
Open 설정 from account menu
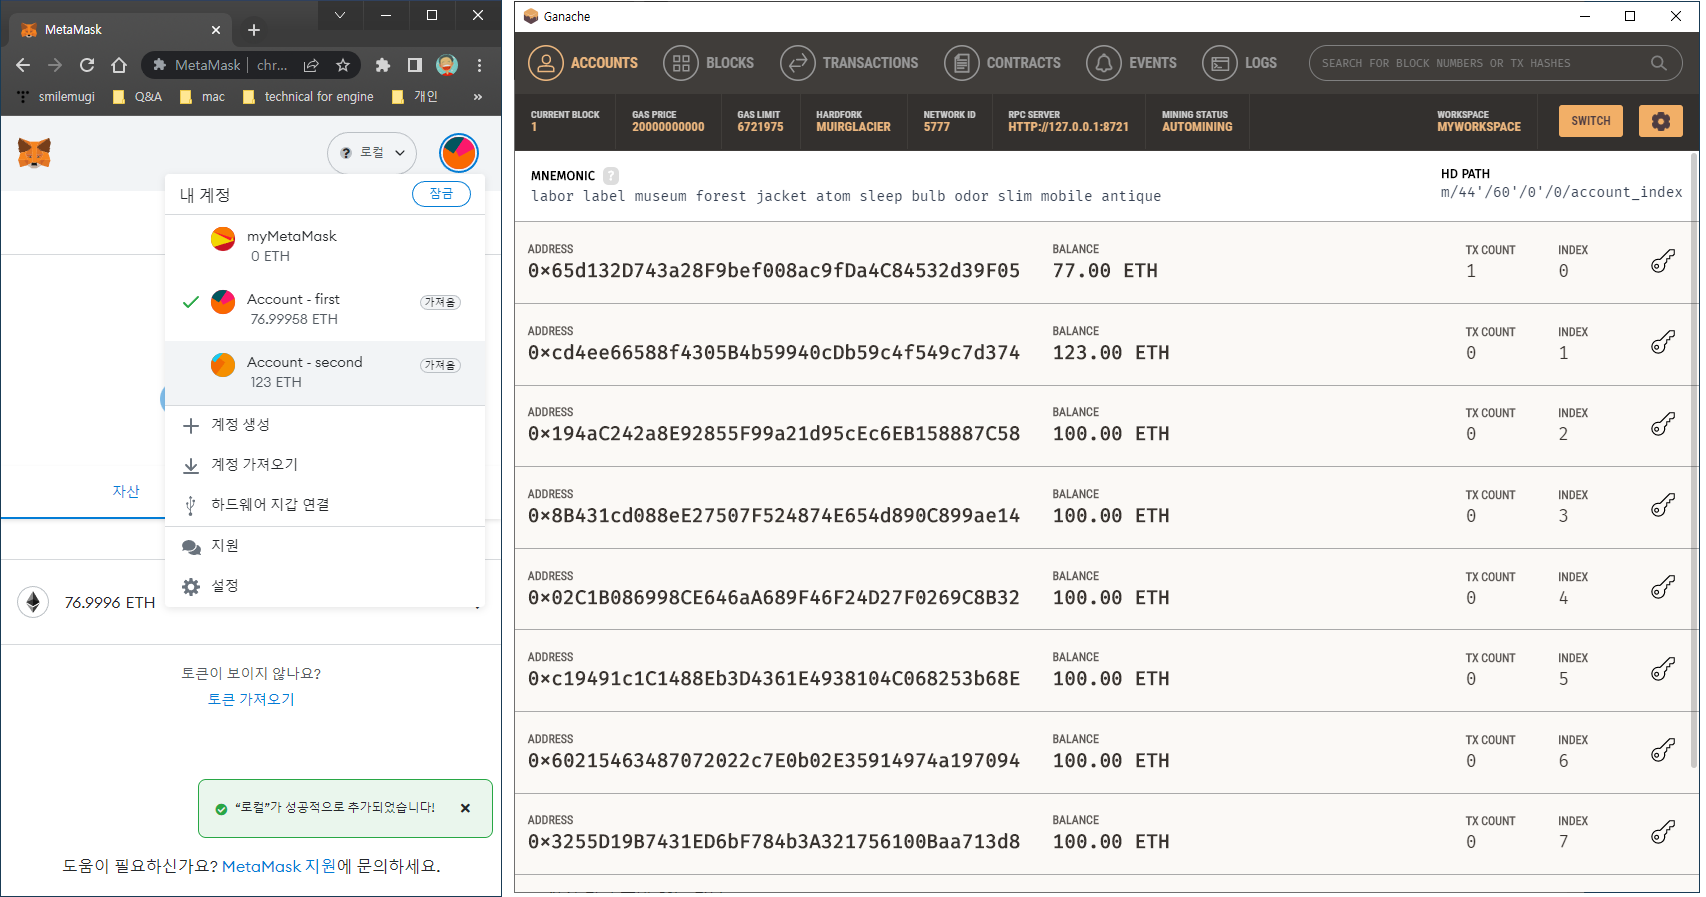coord(325,586)
